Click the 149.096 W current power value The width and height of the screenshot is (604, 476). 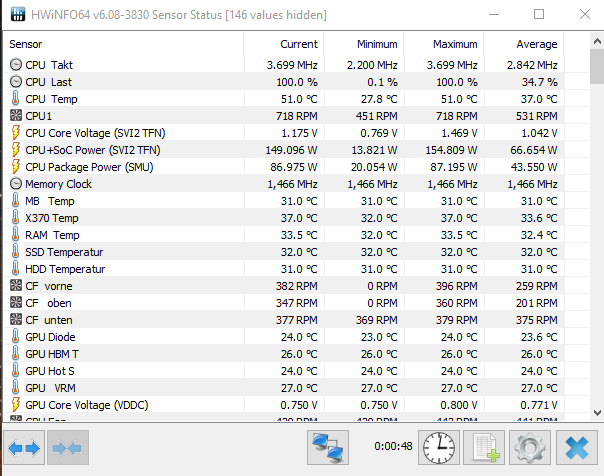[x=291, y=150]
